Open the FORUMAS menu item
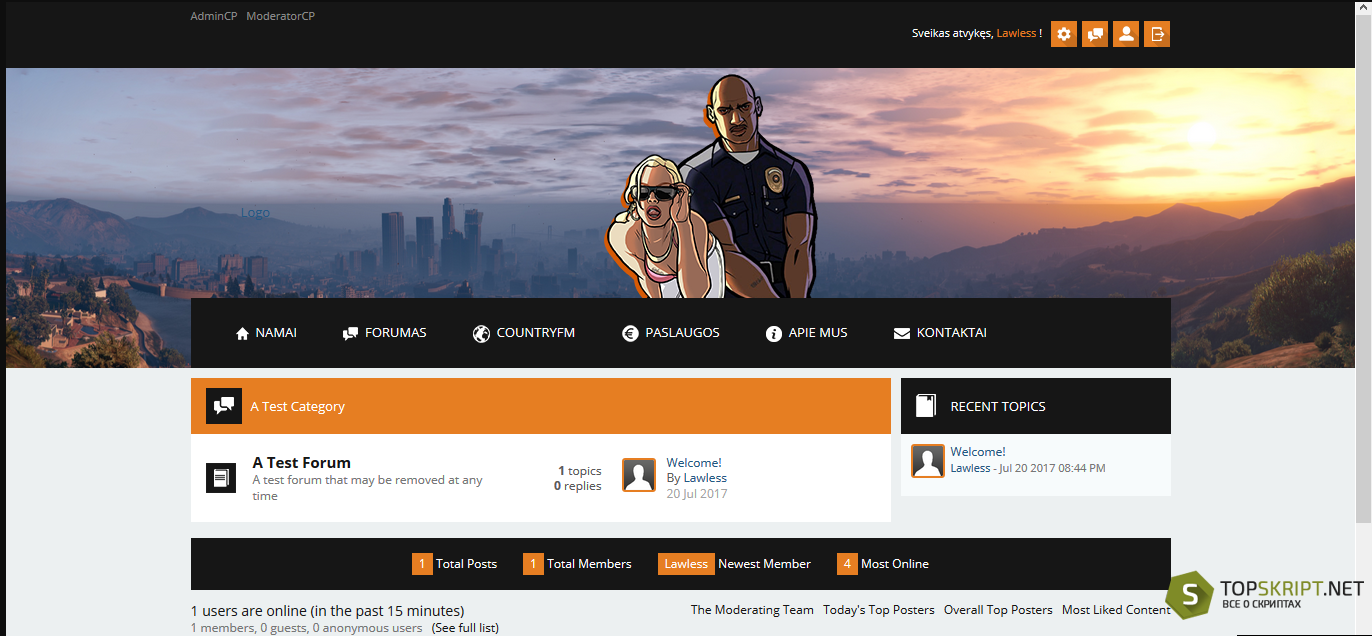The height and width of the screenshot is (636, 1372). point(384,333)
